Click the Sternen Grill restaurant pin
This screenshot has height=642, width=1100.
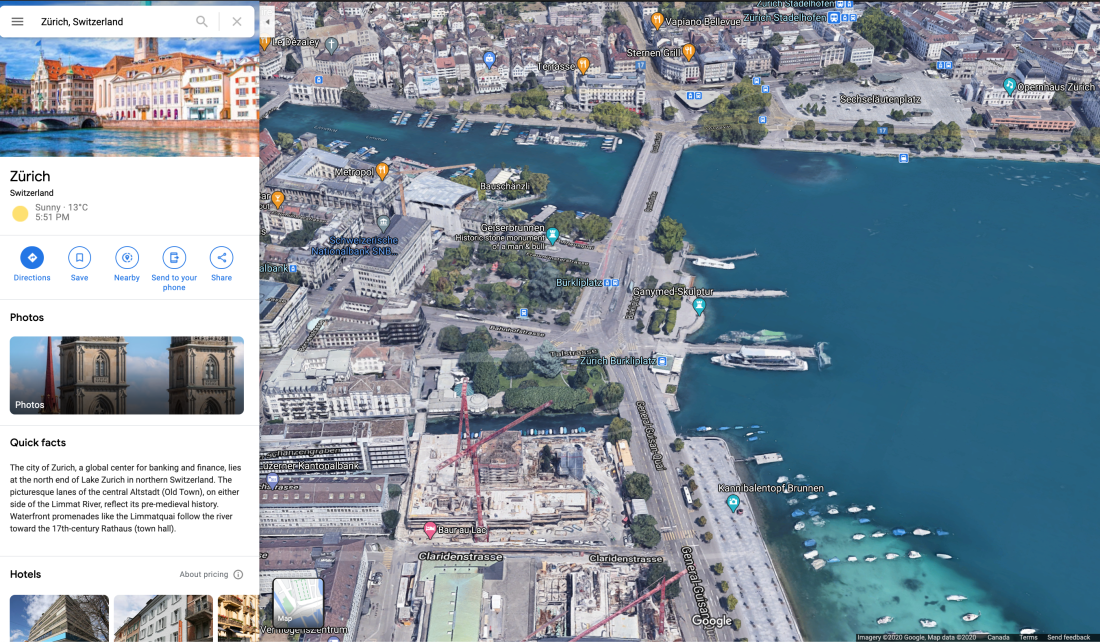689,51
